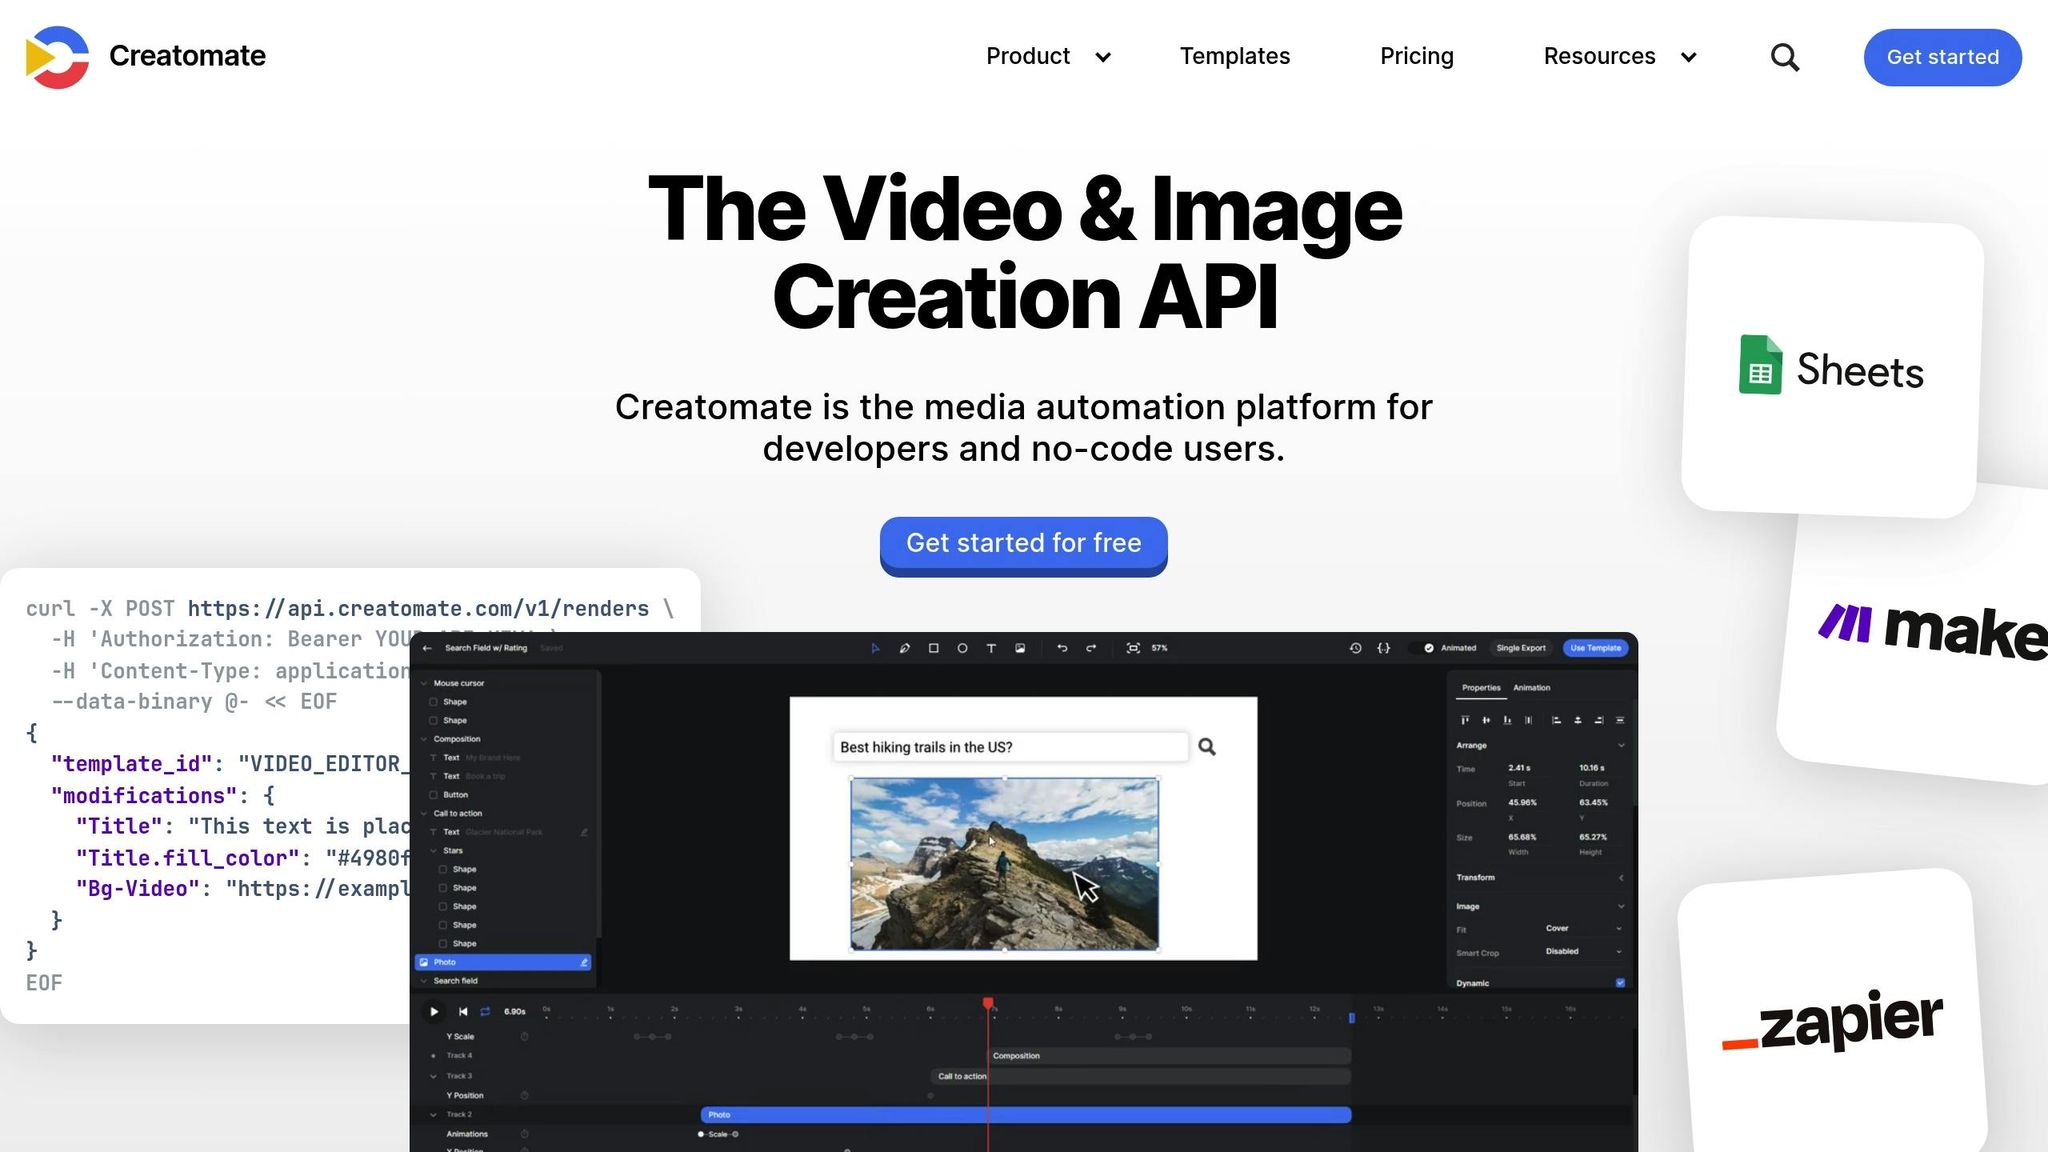Screen dimensions: 2048x1152
Task: Click the Google Sheets card icon
Action: point(1760,365)
